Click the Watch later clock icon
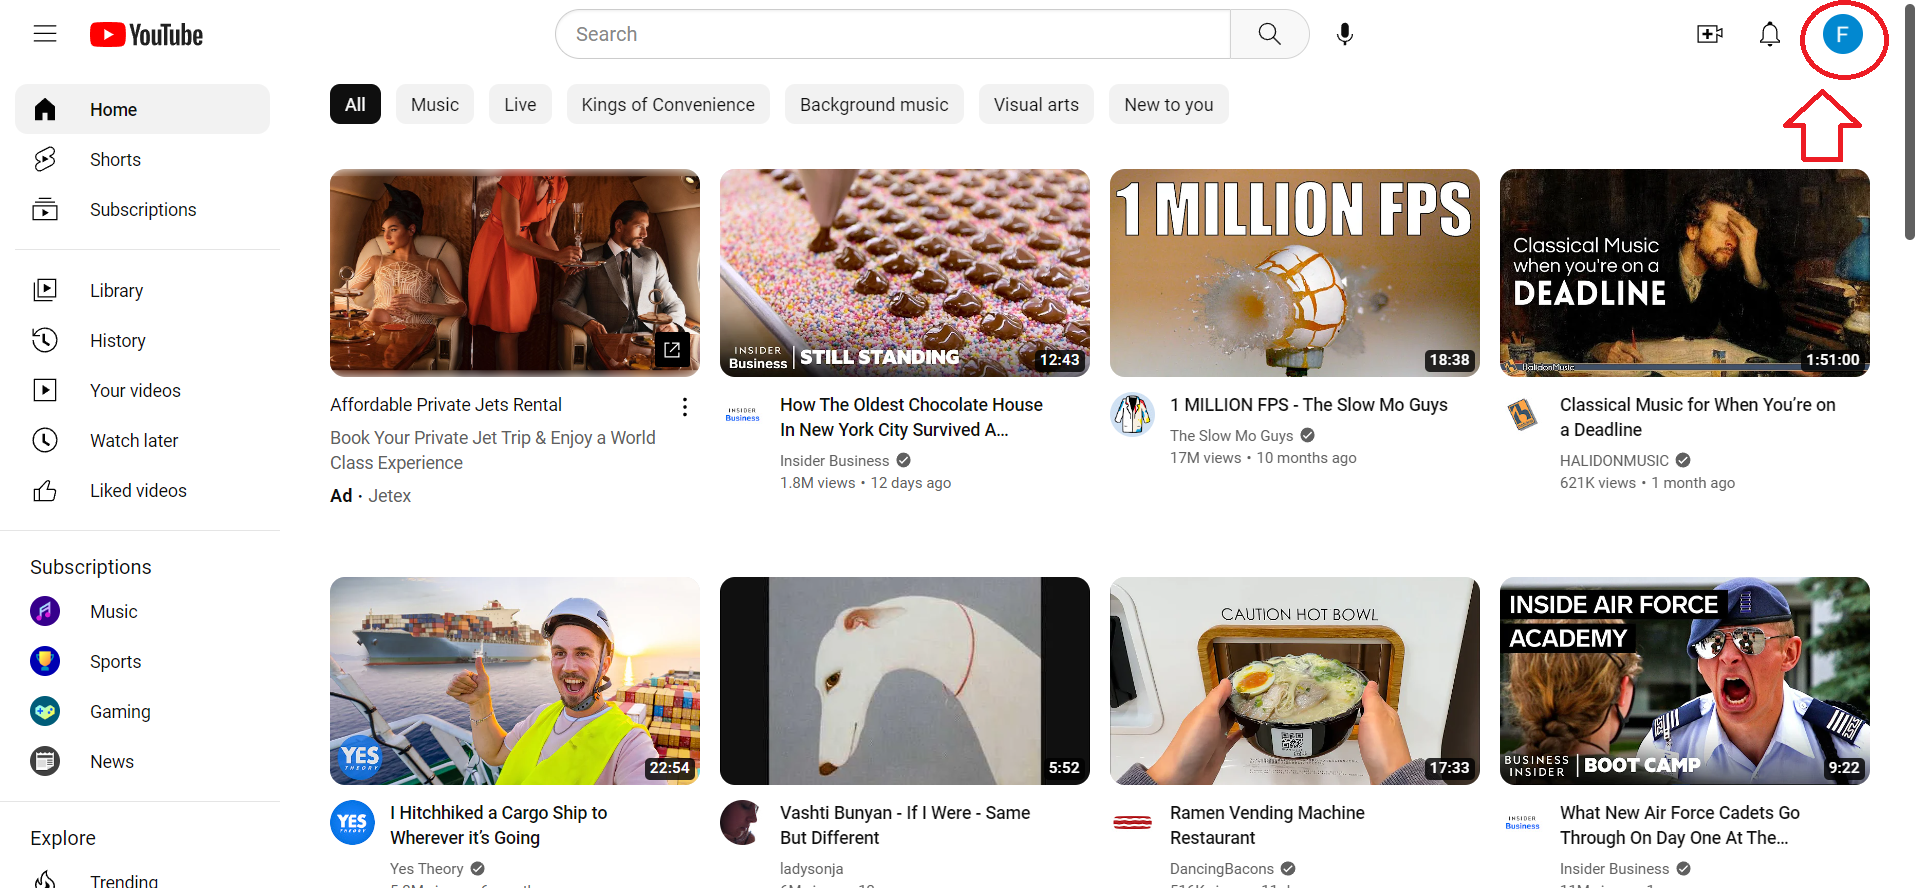 [45, 440]
